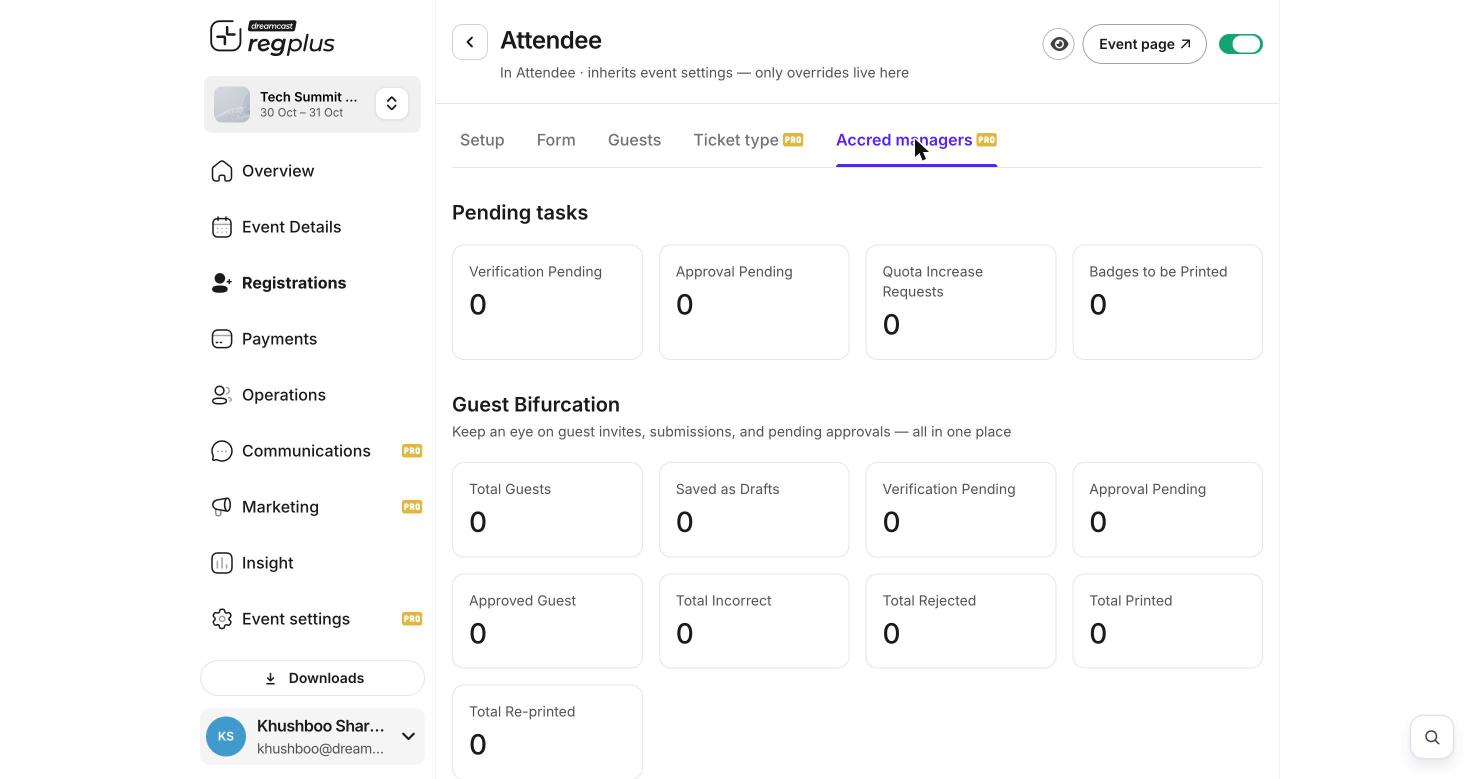
Task: Click the Payments card icon
Action: click(222, 339)
